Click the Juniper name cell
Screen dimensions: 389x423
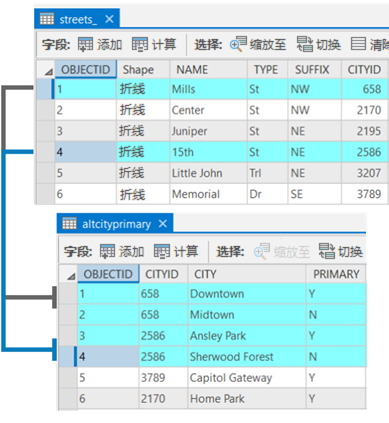coord(208,131)
